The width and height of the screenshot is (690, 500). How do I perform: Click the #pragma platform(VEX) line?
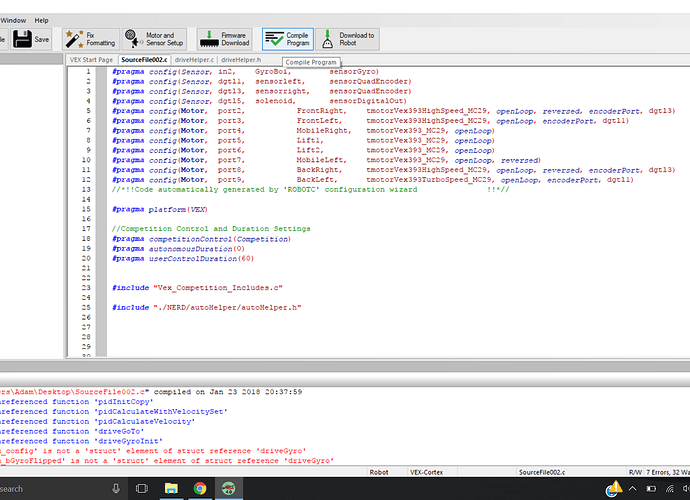(160, 209)
